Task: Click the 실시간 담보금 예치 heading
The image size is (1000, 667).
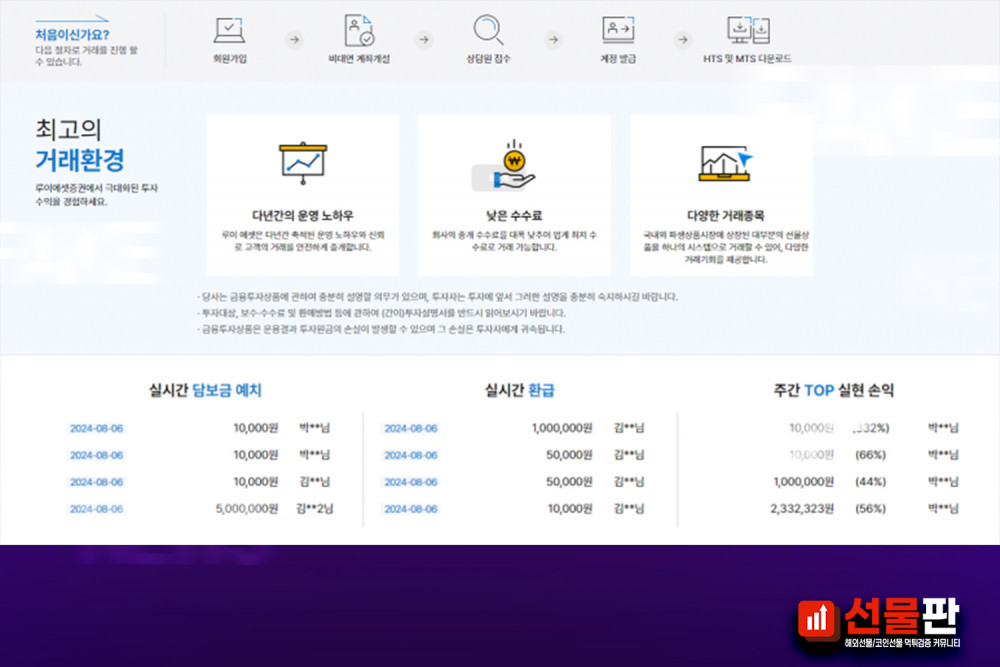Action: pyautogui.click(x=205, y=391)
